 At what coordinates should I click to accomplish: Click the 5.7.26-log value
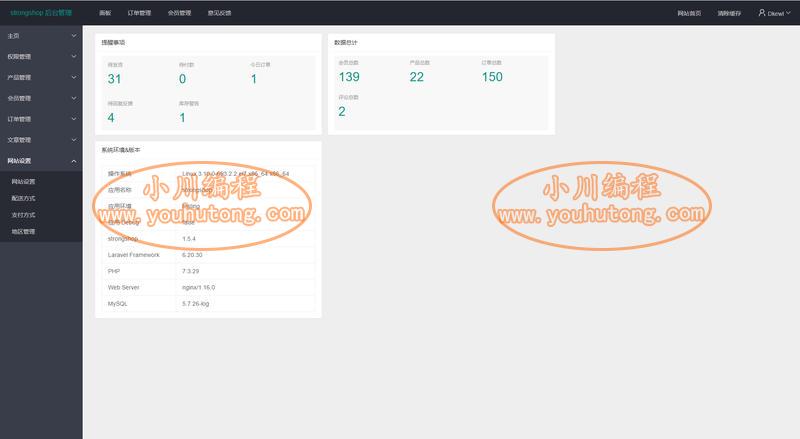pos(195,304)
